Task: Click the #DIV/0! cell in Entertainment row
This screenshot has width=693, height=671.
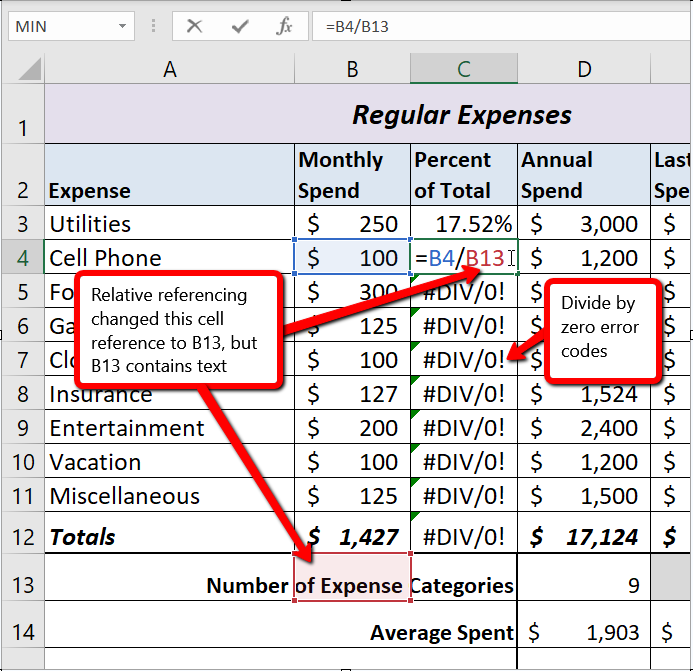Action: [x=464, y=427]
